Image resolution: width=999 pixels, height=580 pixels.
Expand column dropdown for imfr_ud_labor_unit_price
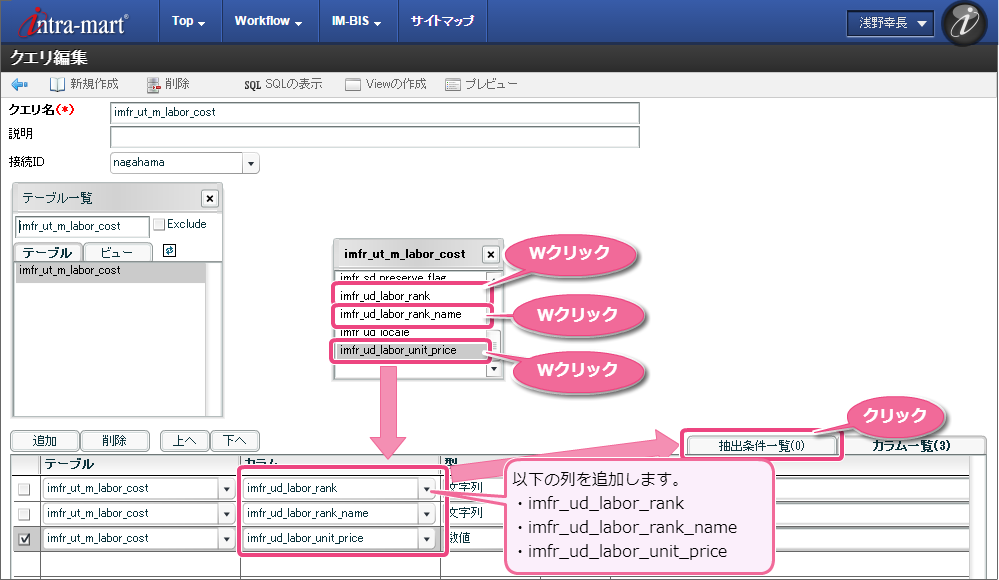pyautogui.click(x=427, y=539)
